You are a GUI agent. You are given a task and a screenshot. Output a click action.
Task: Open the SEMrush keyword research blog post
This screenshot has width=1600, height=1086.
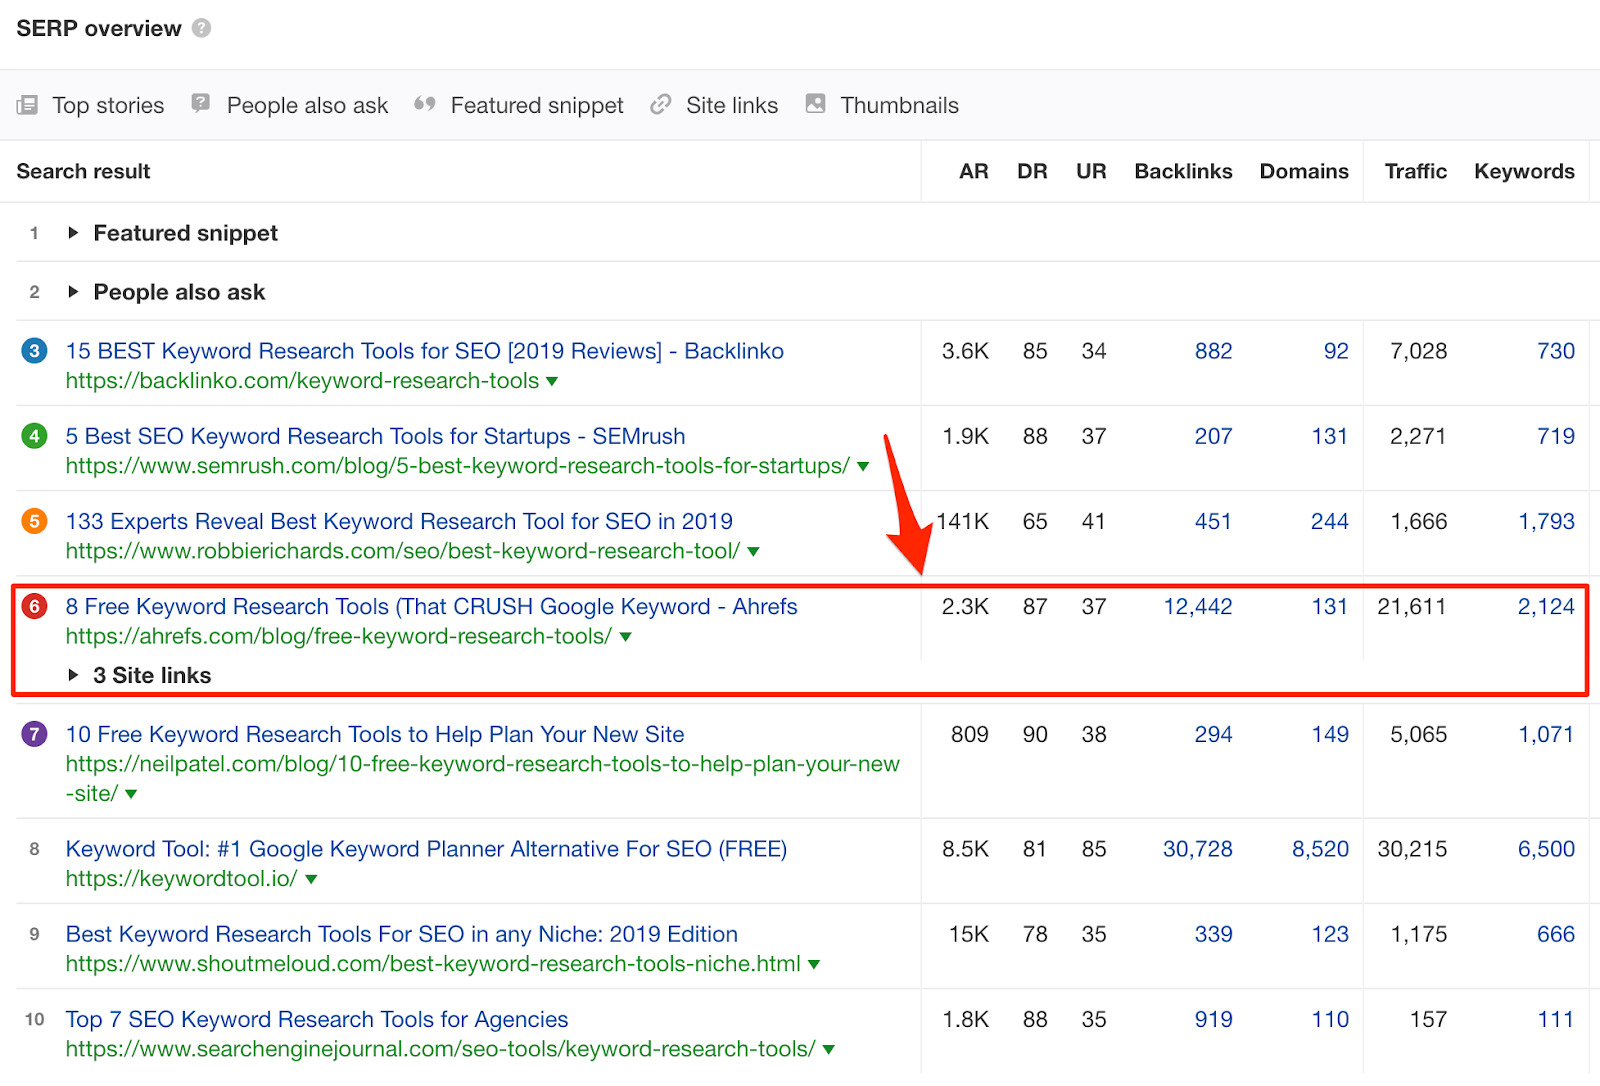coord(375,436)
